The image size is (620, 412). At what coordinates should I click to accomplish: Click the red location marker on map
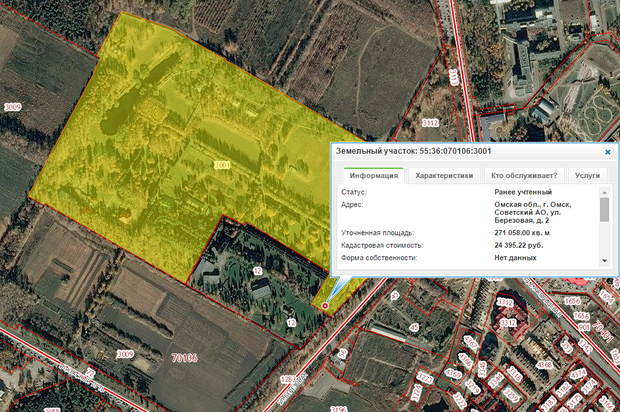coord(324,304)
